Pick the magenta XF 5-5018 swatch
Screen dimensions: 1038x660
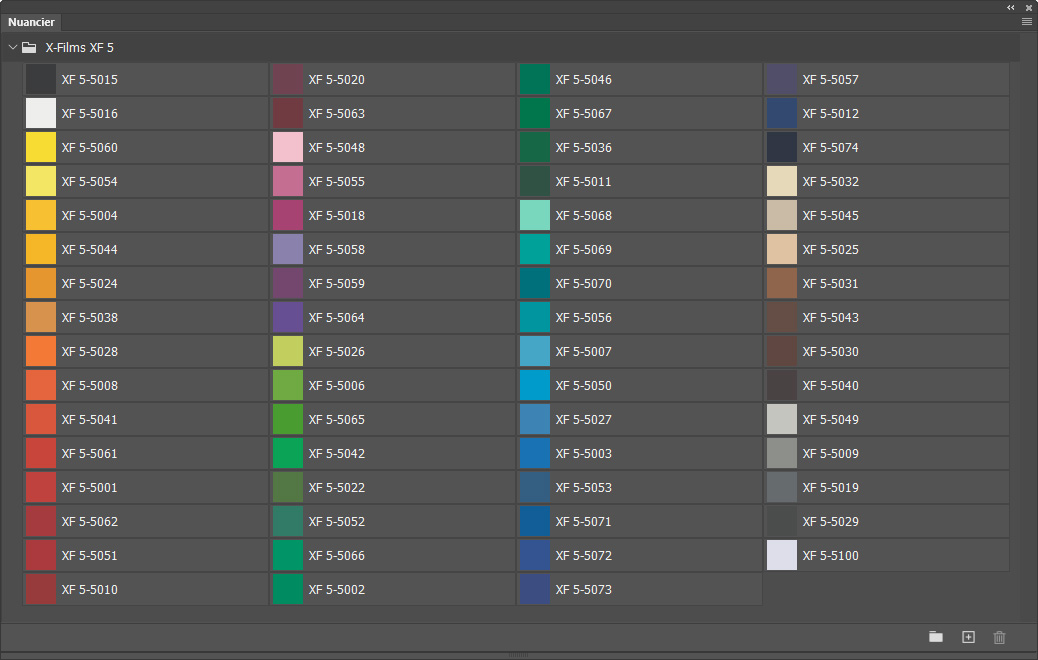(x=288, y=215)
